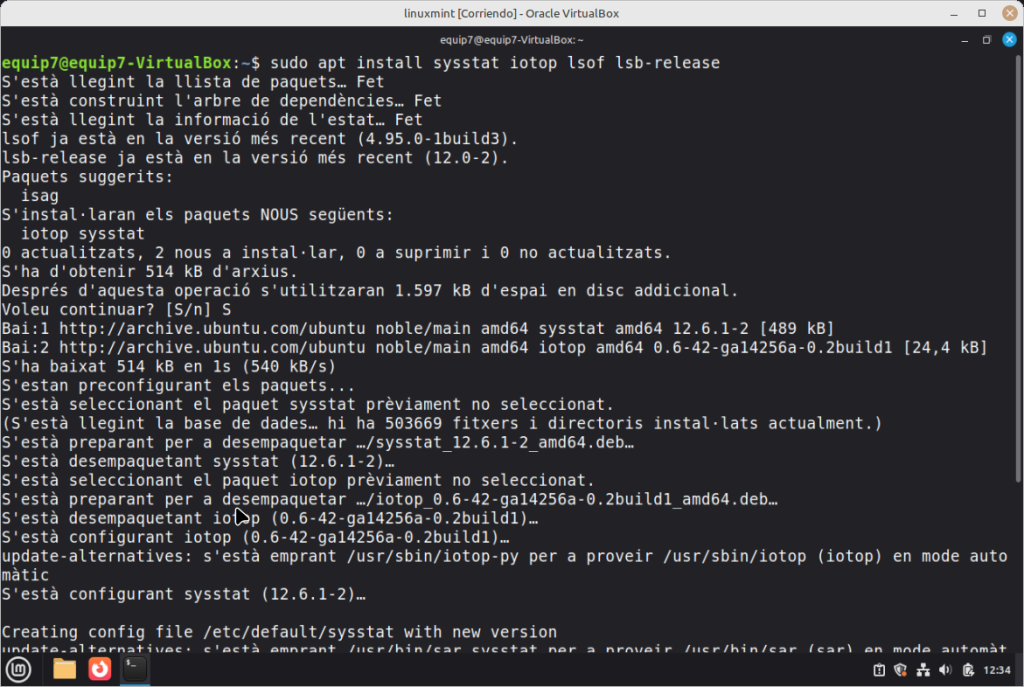Open the calendar from the 12:34 clock
Image resolution: width=1024 pixels, height=687 pixels.
[996, 669]
